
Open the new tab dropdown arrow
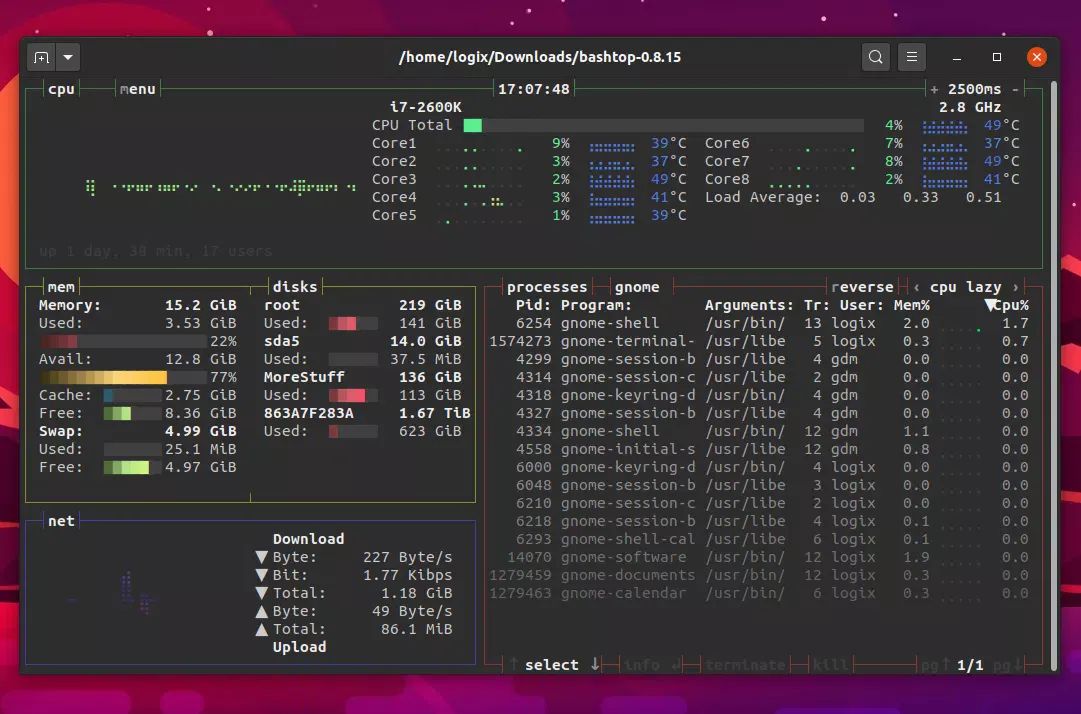[x=67, y=57]
